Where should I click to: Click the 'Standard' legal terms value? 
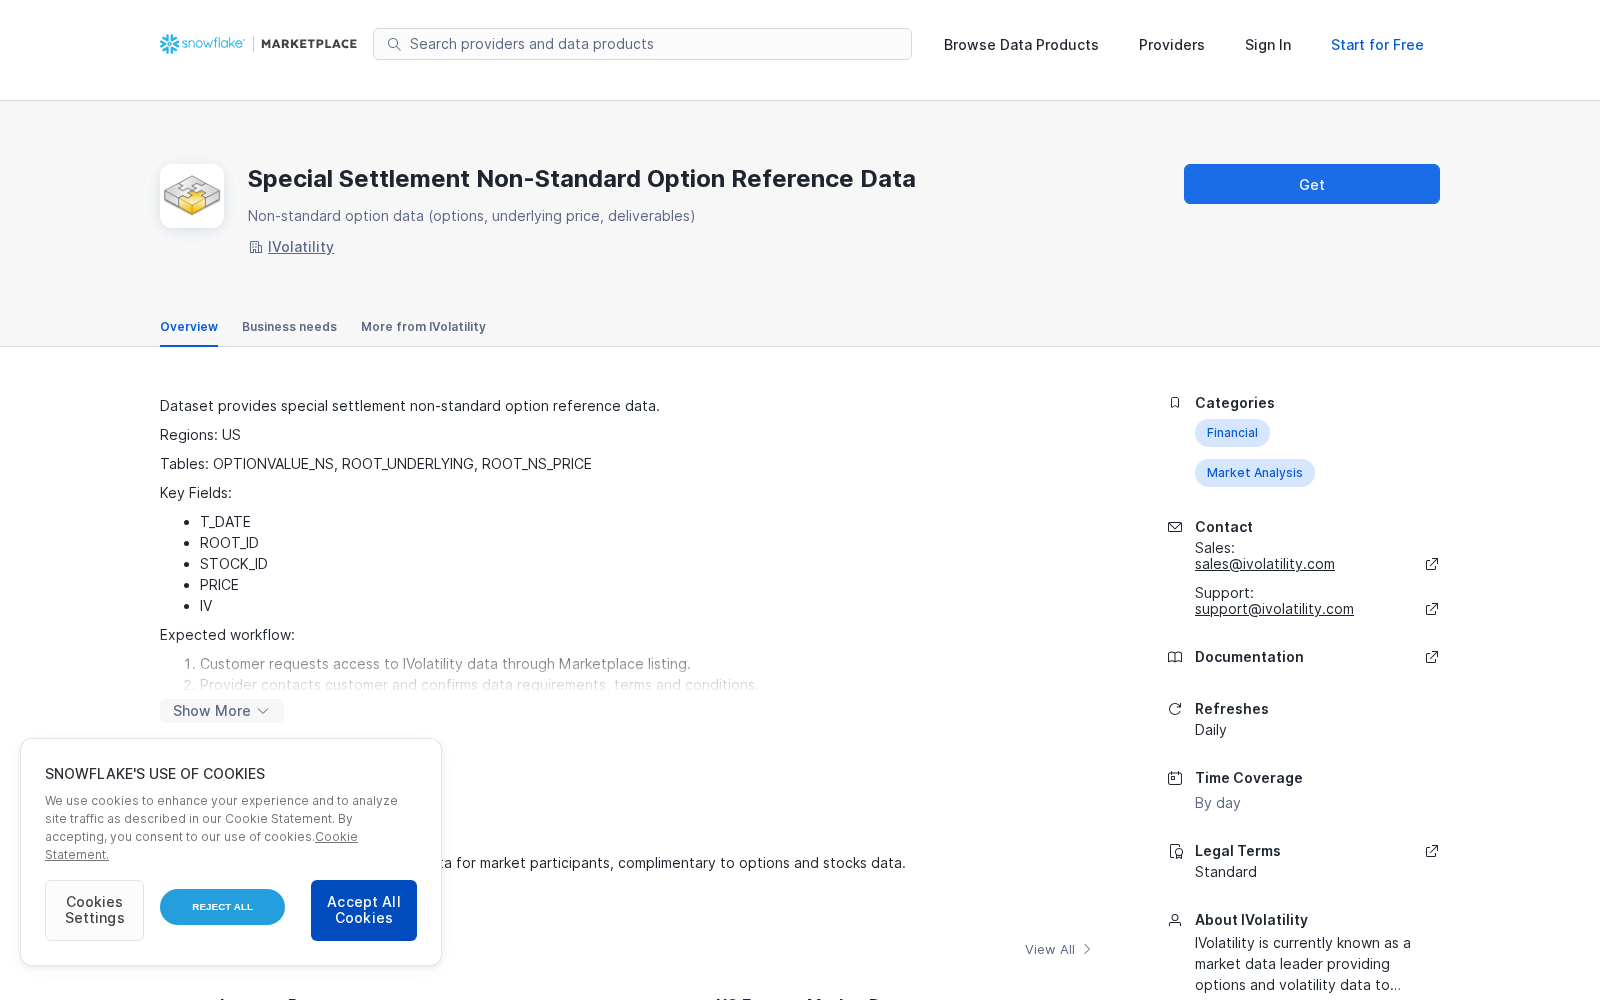click(1226, 872)
